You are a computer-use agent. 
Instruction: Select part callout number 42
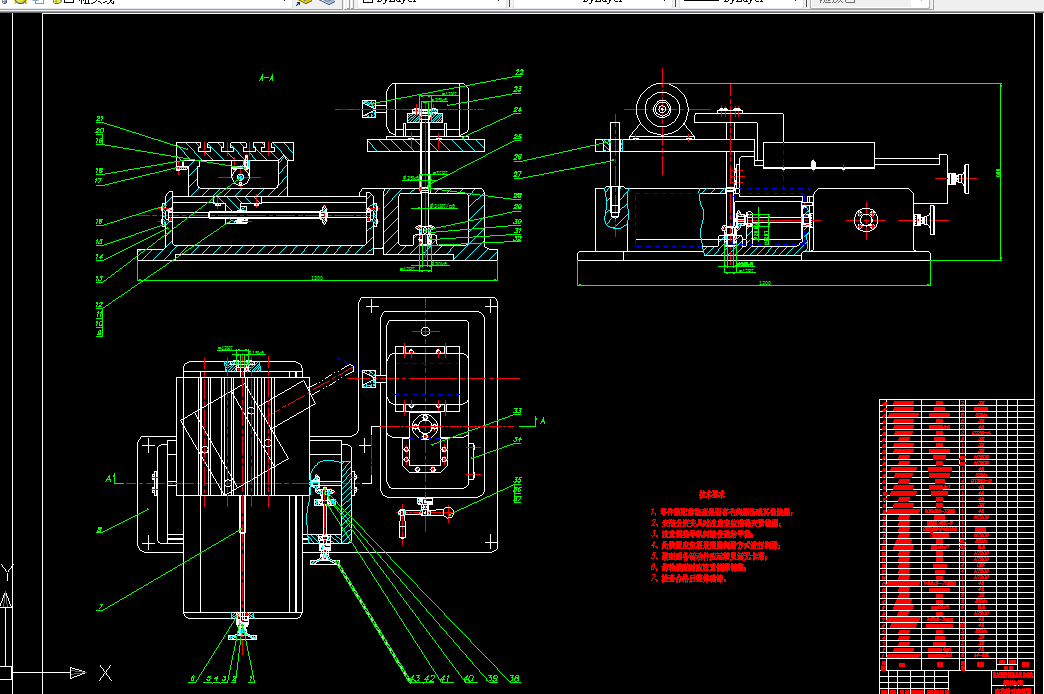point(429,679)
